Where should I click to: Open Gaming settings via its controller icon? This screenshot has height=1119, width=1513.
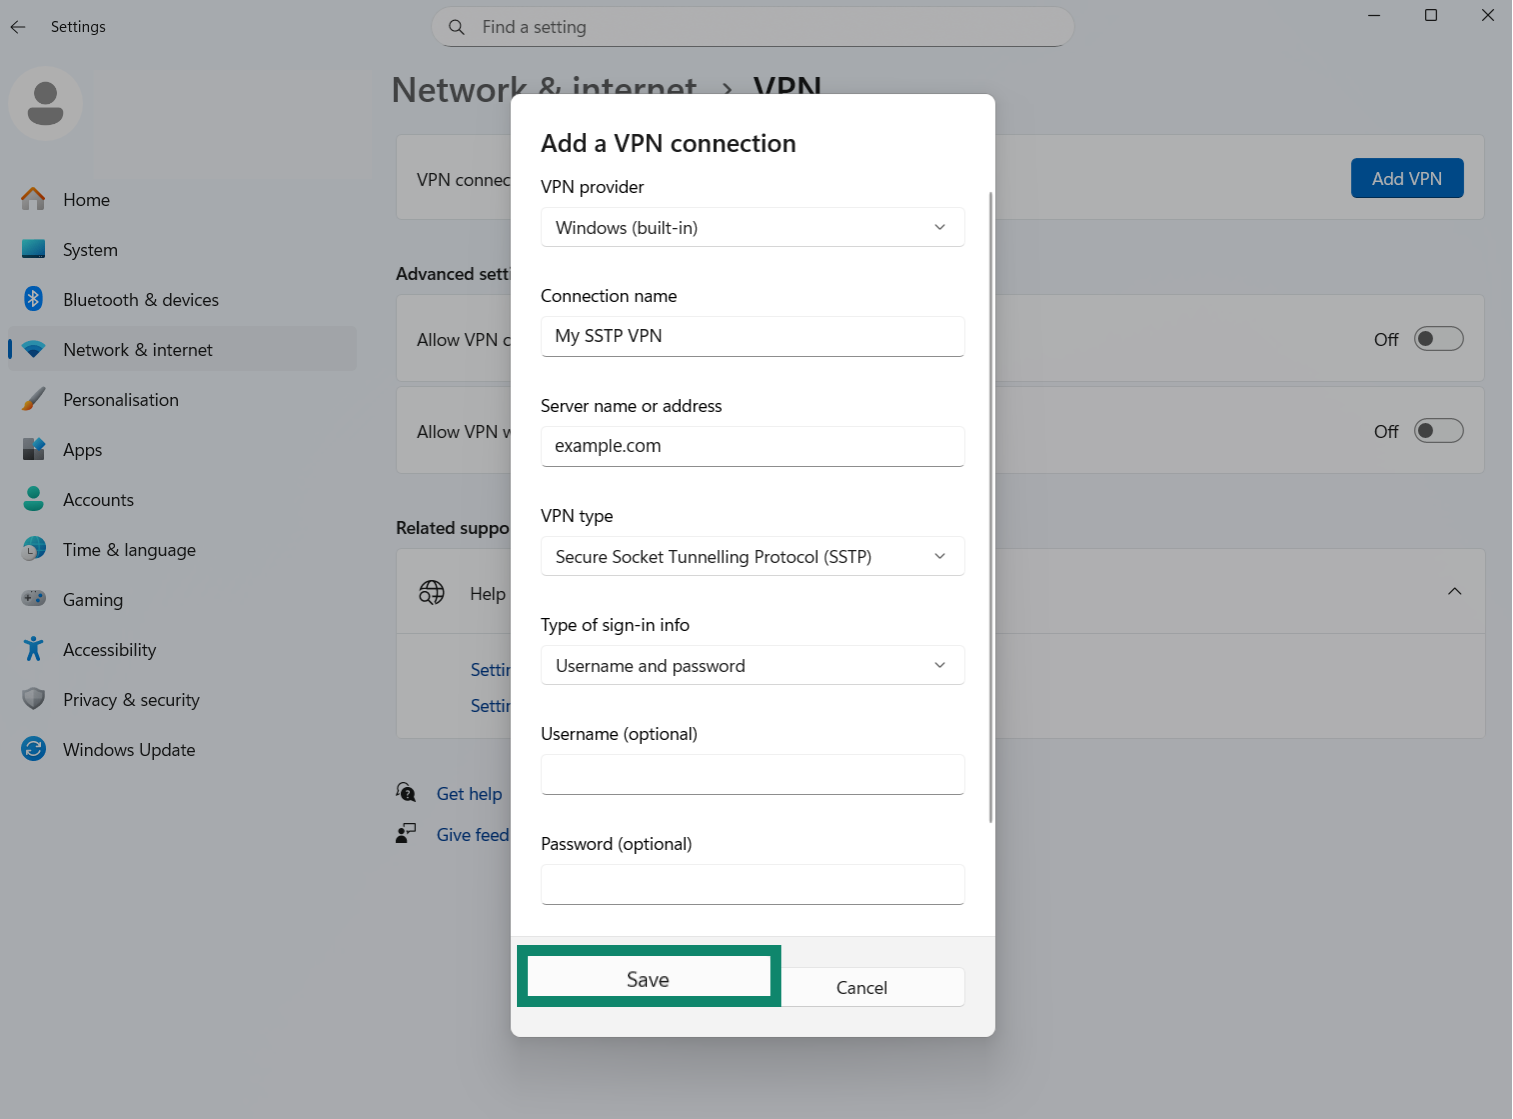point(33,599)
